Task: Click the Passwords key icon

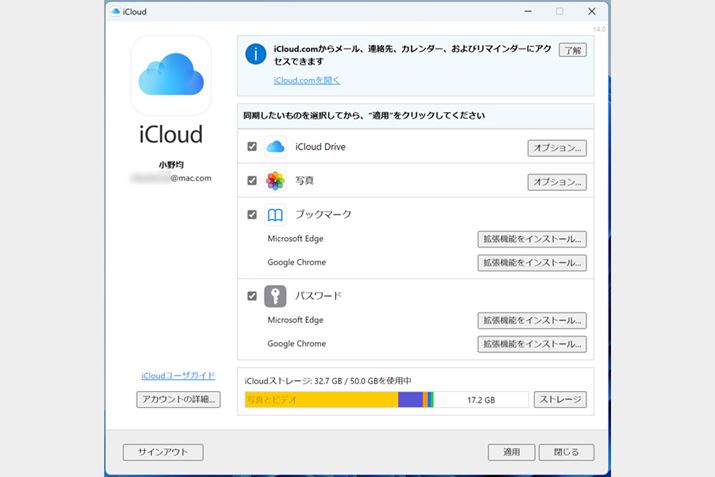Action: click(x=275, y=296)
